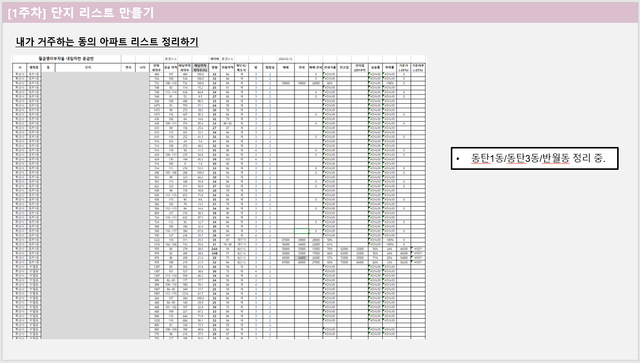The width and height of the screenshot is (640, 363).
Task: Click the '매매' column header in the table
Action: point(285,68)
